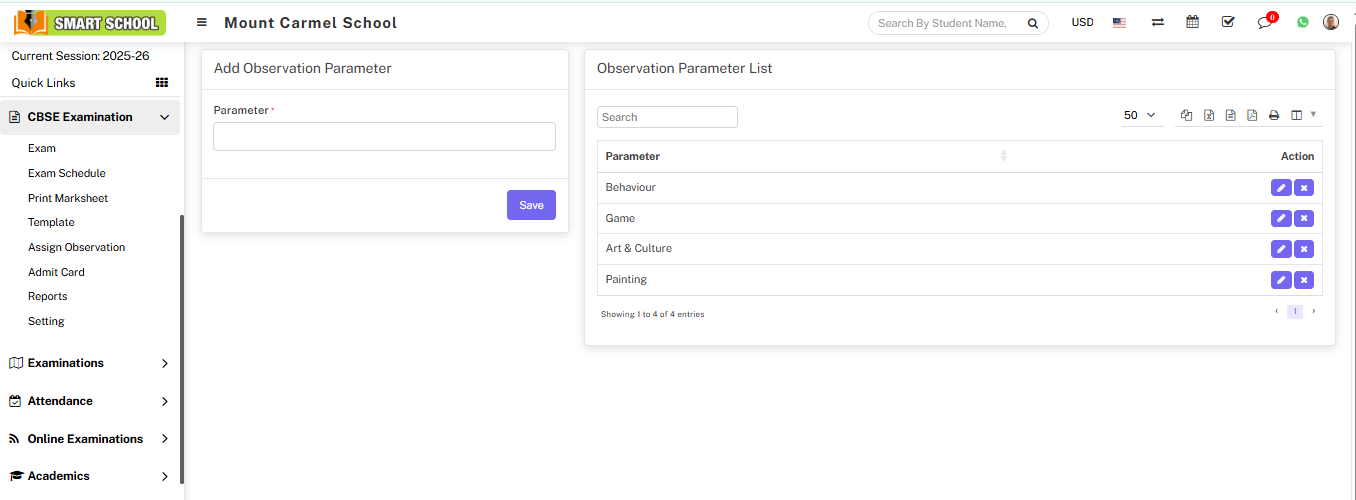This screenshot has height=500, width=1356.
Task: Export the list to Excel
Action: tap(1209, 115)
